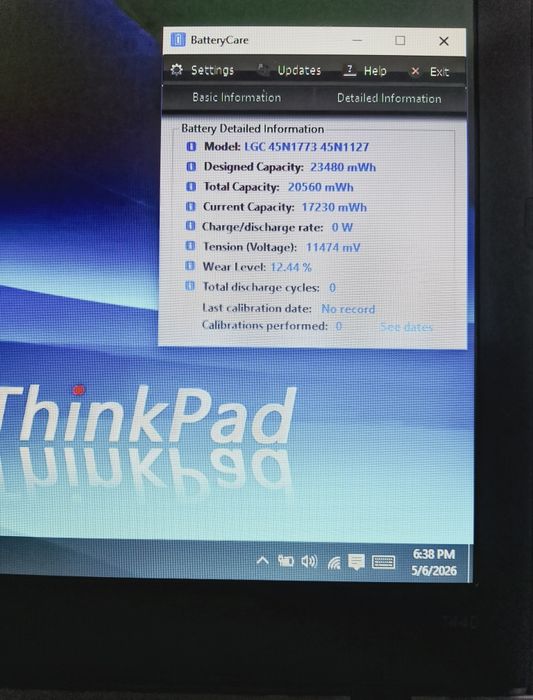Viewport: 533px width, 700px height.
Task: Click the battery icon beside Total Capacity
Action: (191, 187)
